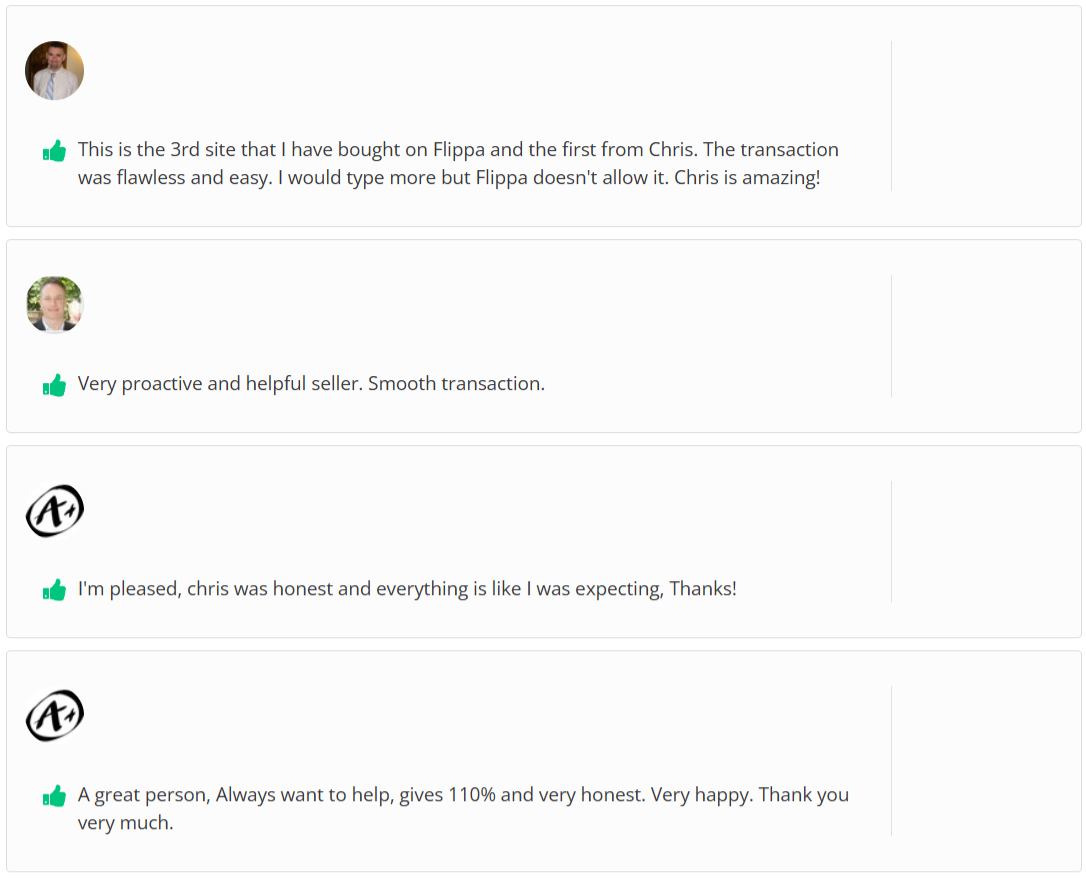Viewport: 1086px width, 878px height.
Task: Click empty right column of 'A great person' card
Action: (x=985, y=760)
